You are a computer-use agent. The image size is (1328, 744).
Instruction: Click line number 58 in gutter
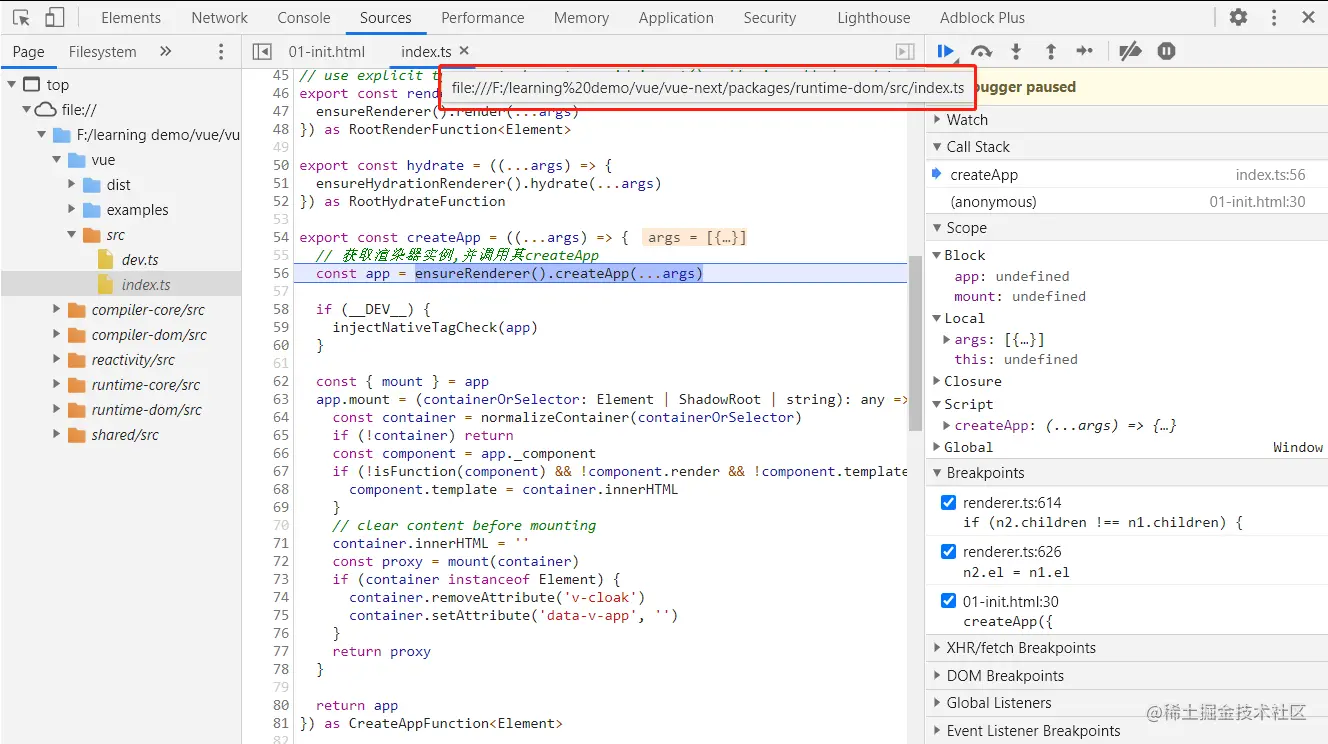[x=280, y=309]
